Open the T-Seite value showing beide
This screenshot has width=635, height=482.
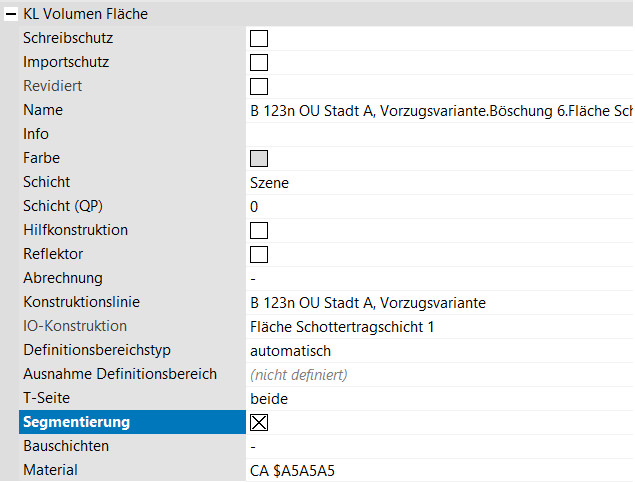[x=440, y=398]
